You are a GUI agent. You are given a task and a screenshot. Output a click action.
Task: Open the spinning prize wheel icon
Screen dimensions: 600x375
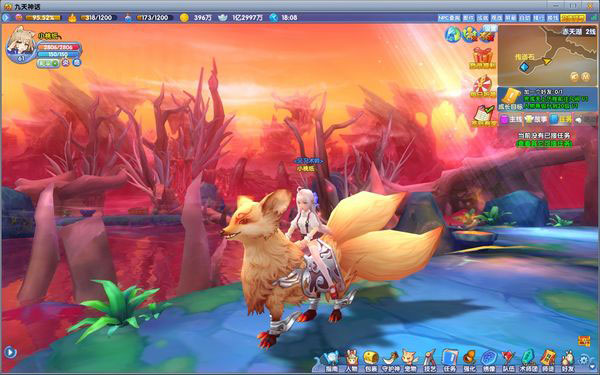point(483,86)
